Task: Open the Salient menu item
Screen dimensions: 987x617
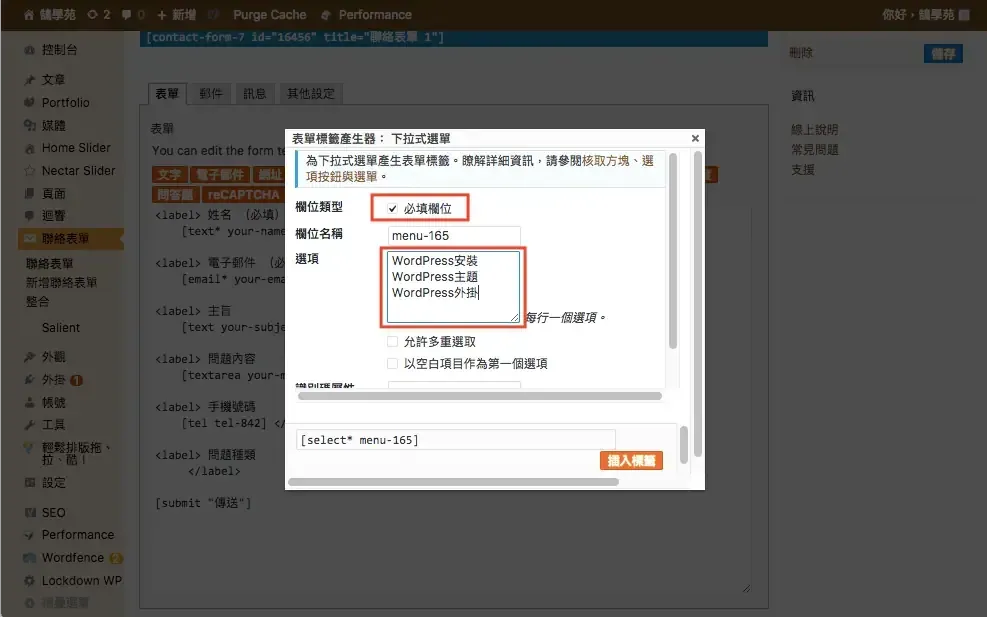Action: click(60, 327)
